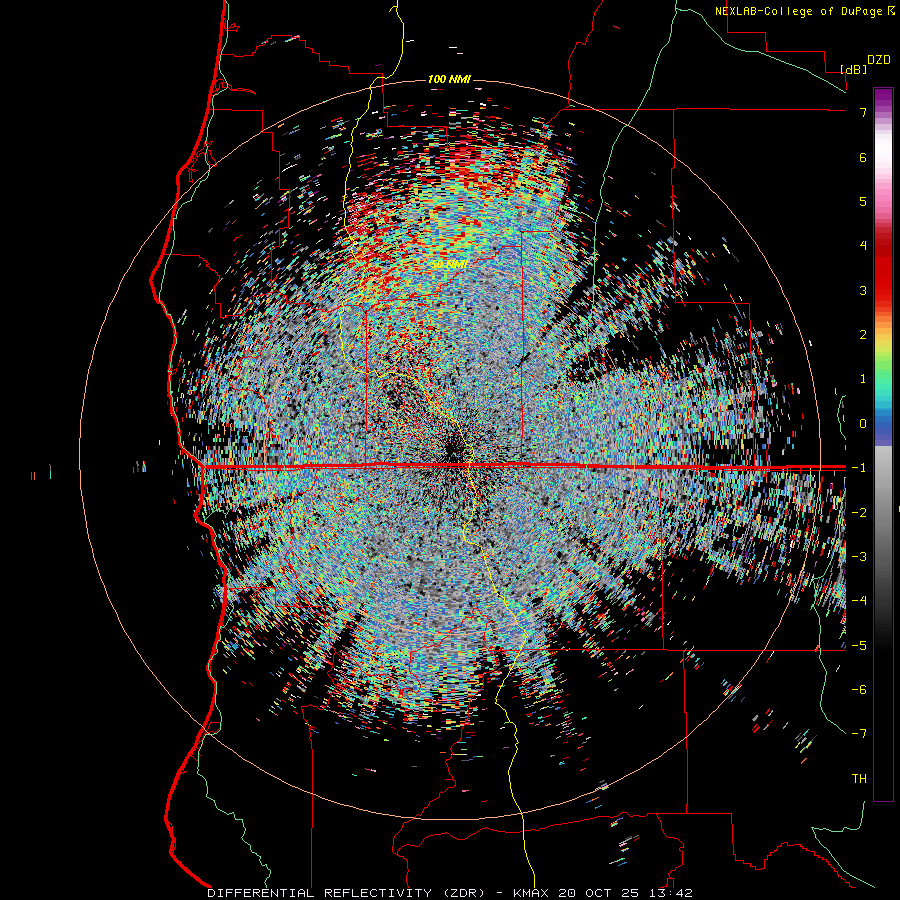Viewport: 900px width, 900px height.
Task: Click the -2 value on the color scale
Action: (859, 512)
